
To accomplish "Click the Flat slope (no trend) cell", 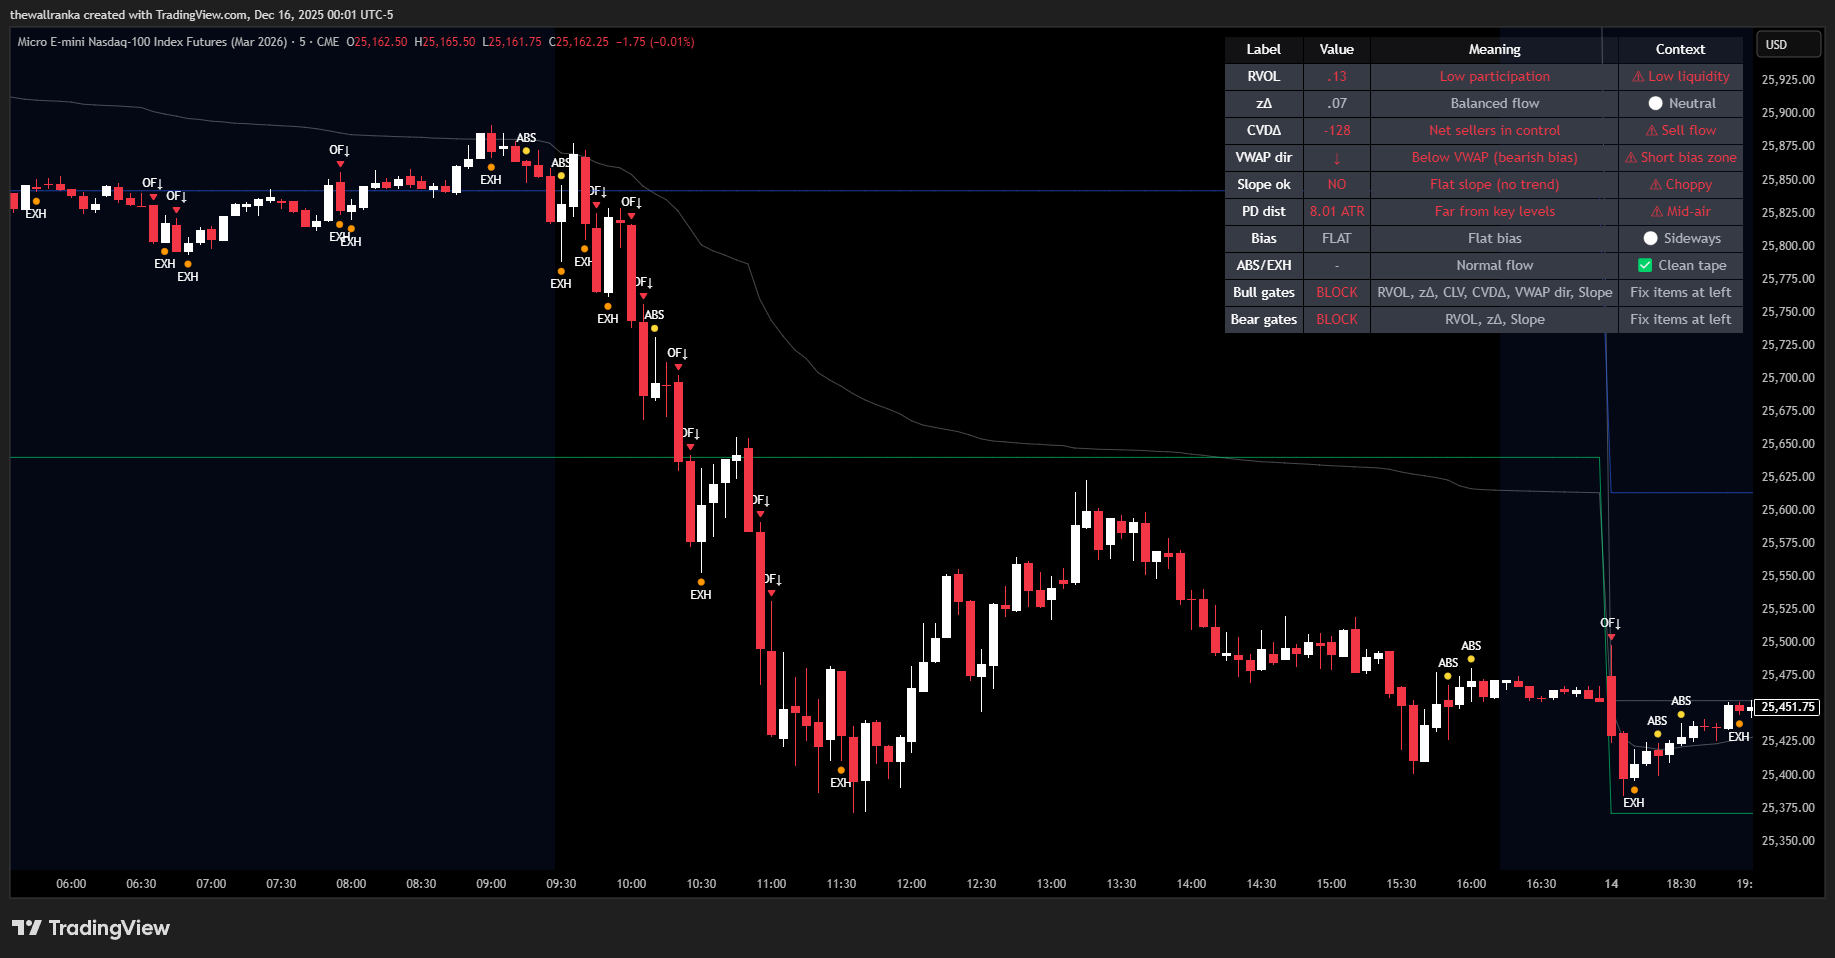I will (1495, 184).
